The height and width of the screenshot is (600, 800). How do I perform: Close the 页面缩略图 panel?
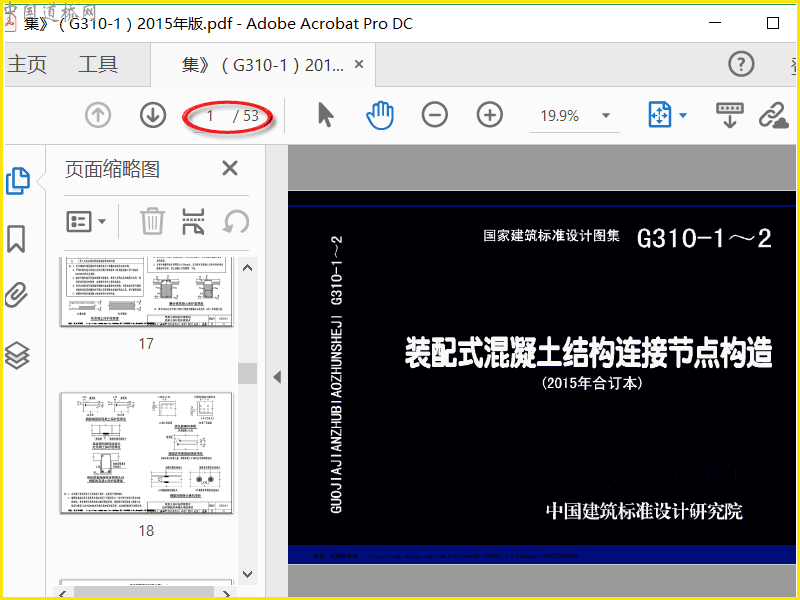[230, 168]
